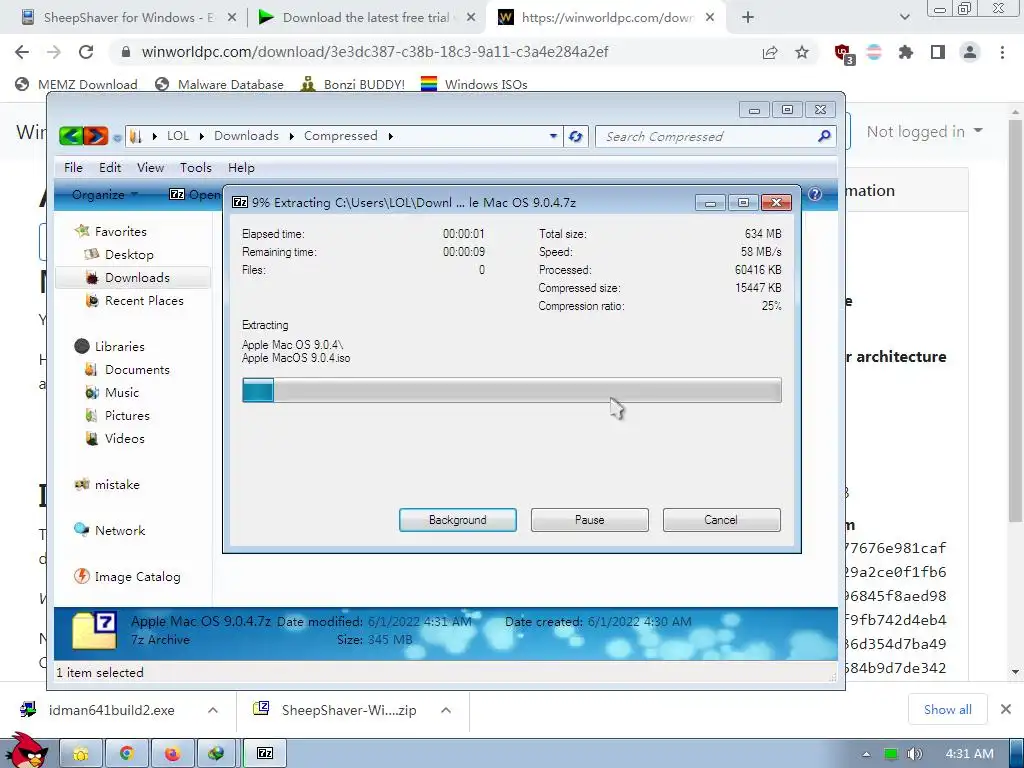Screen dimensions: 1024x768
Task: Open Desktop in the navigation pane
Action: [129, 255]
